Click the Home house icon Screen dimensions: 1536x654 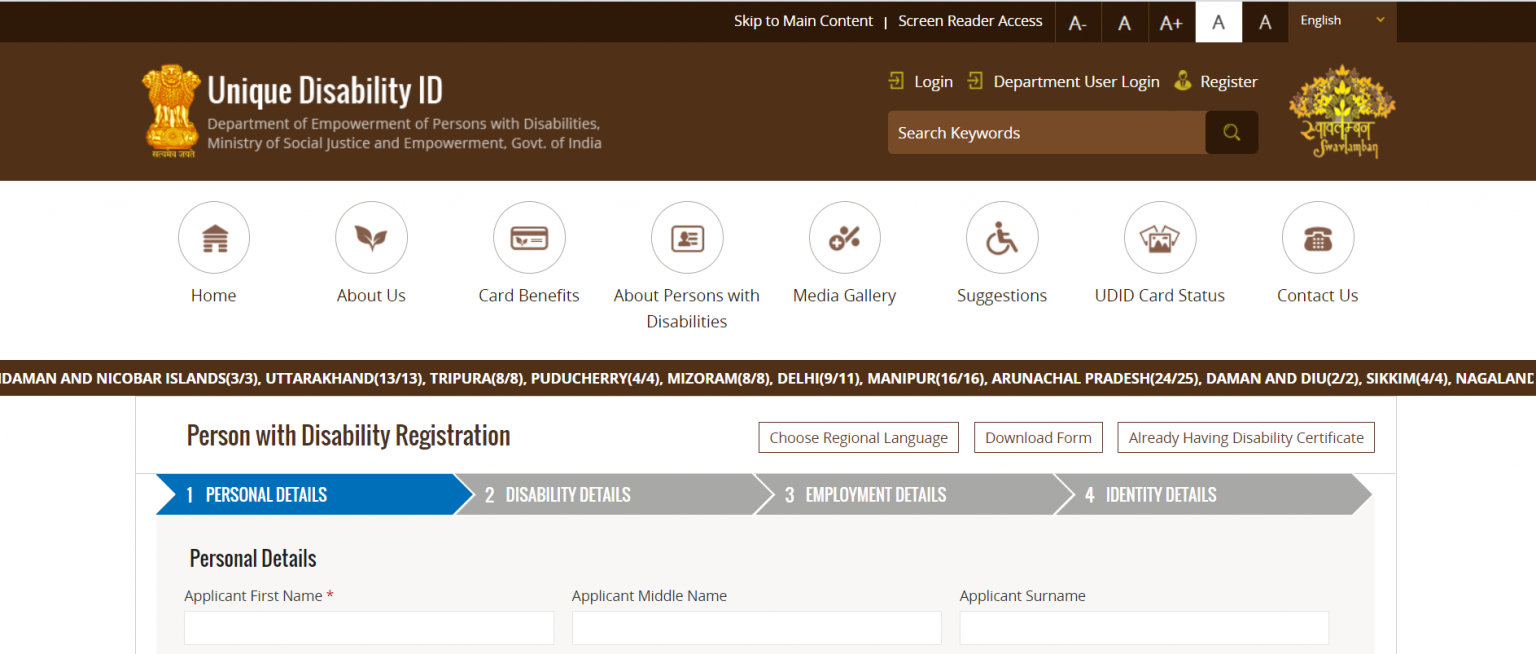[x=214, y=238]
